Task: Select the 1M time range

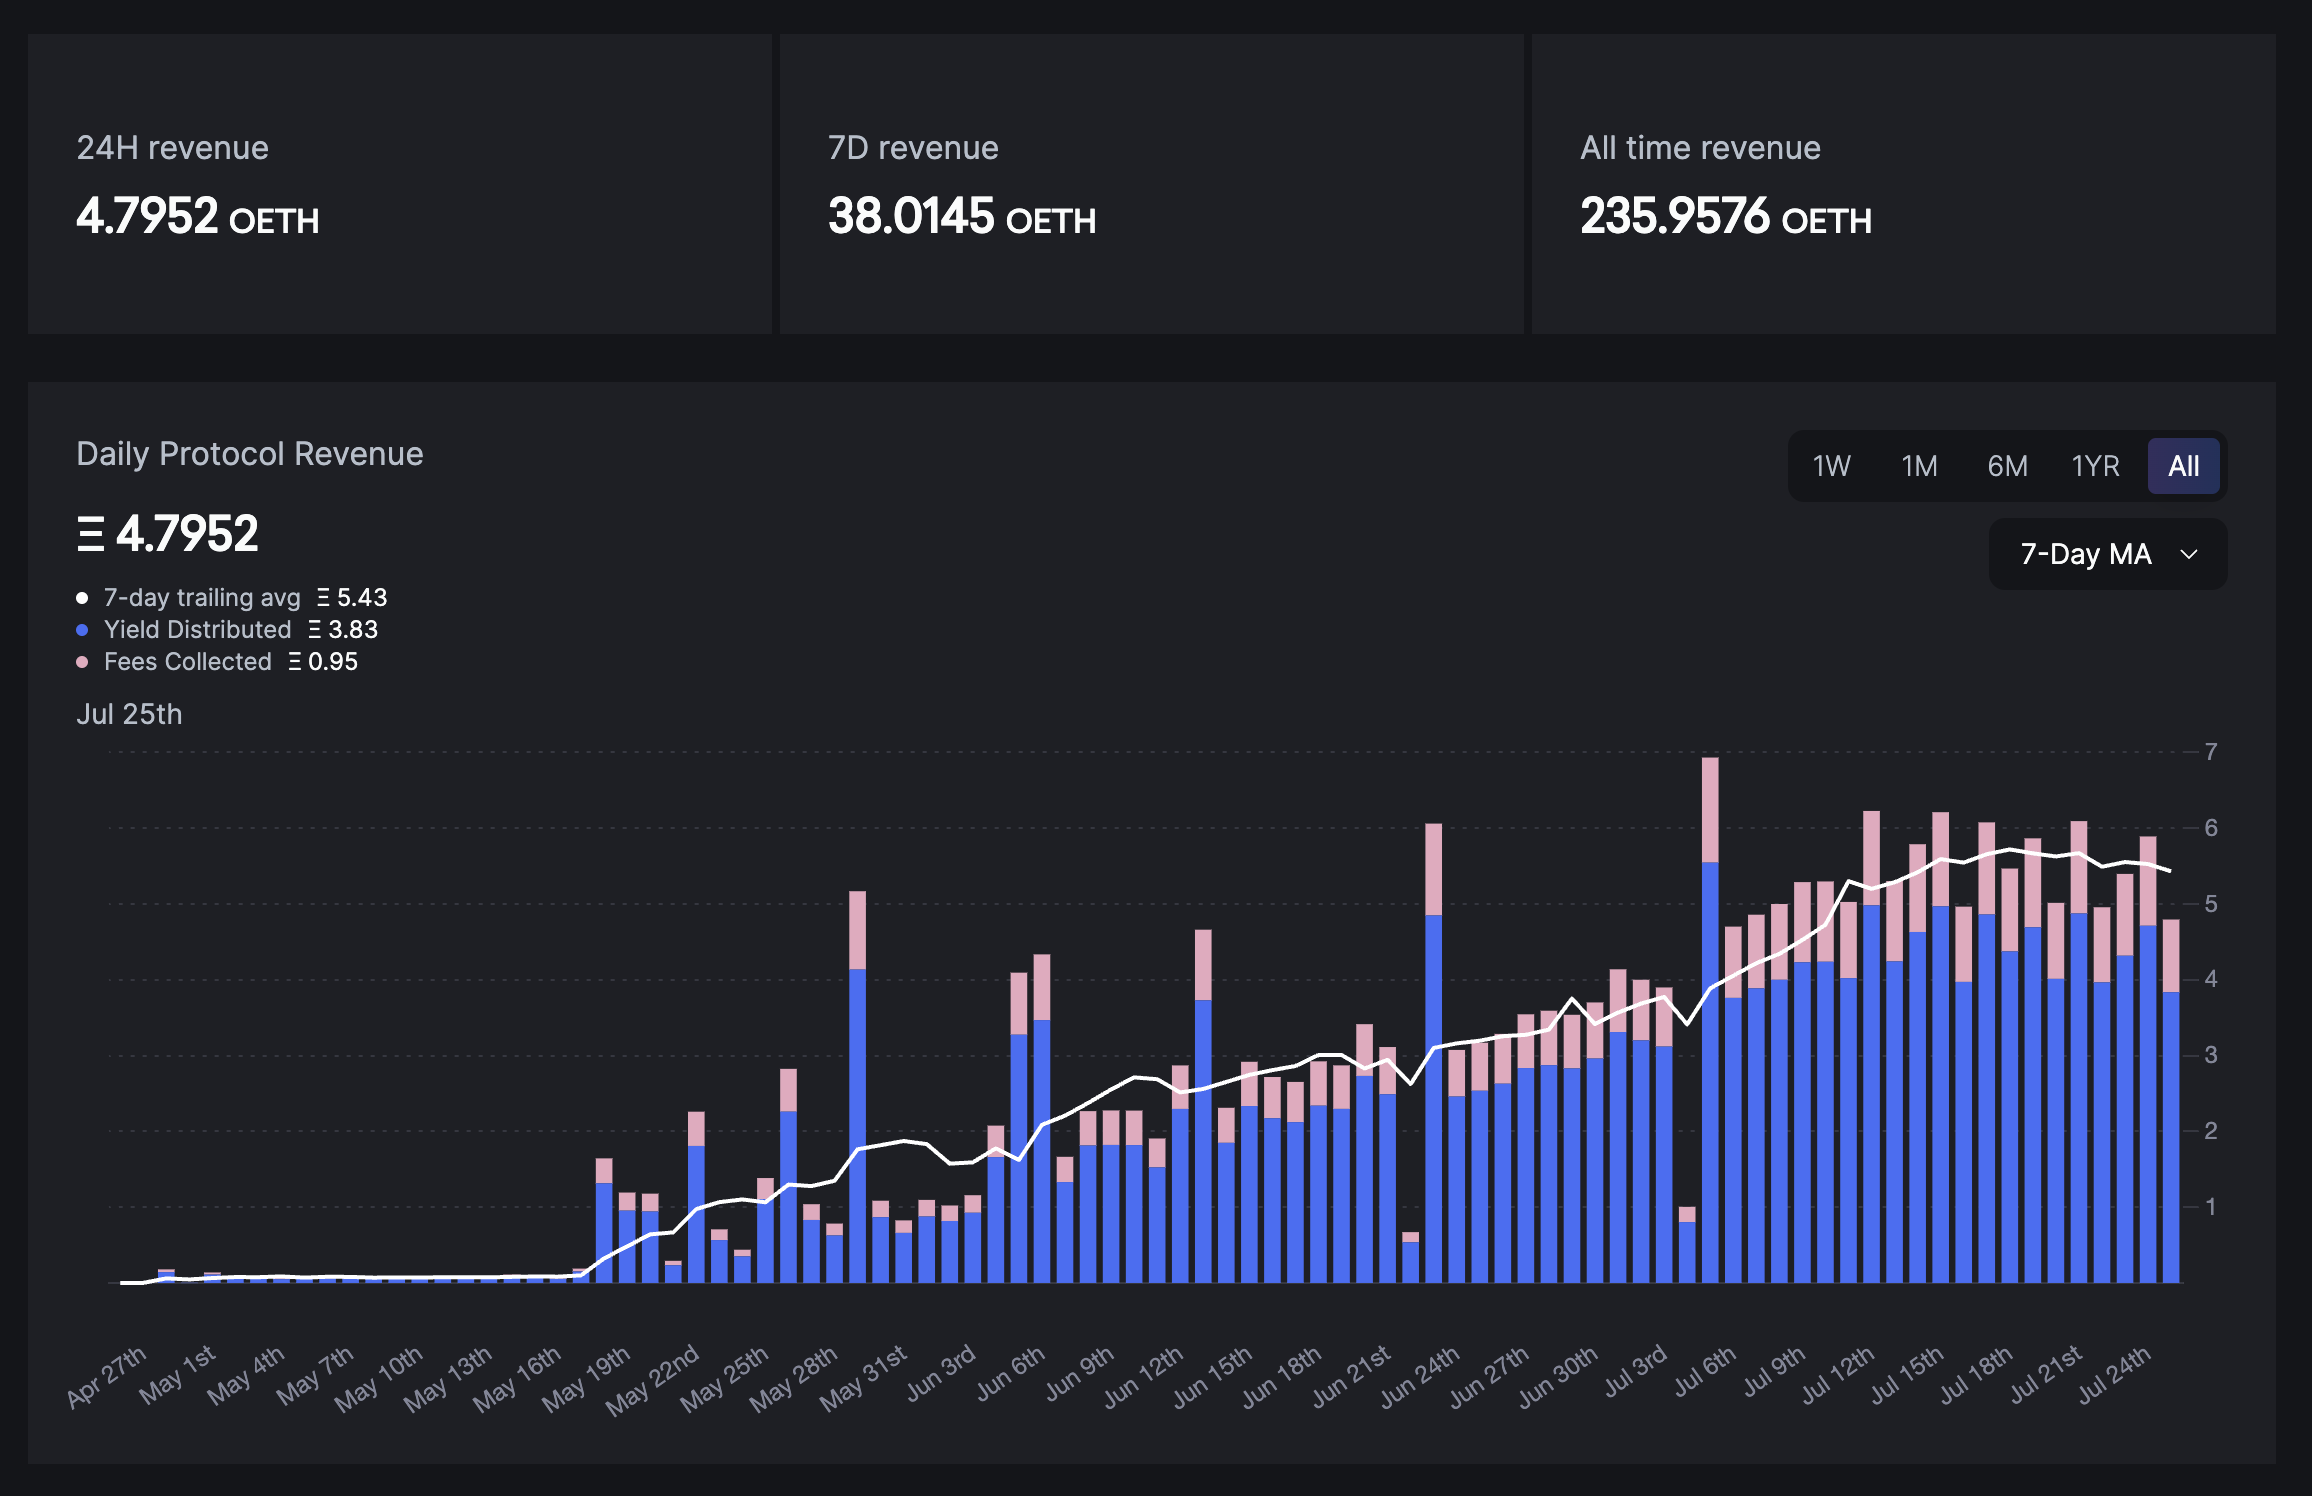Action: 1919,465
